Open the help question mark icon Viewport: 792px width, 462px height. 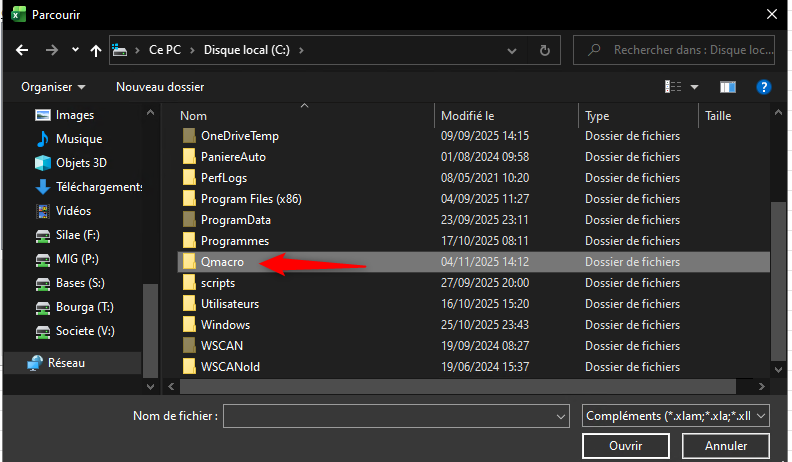(763, 87)
